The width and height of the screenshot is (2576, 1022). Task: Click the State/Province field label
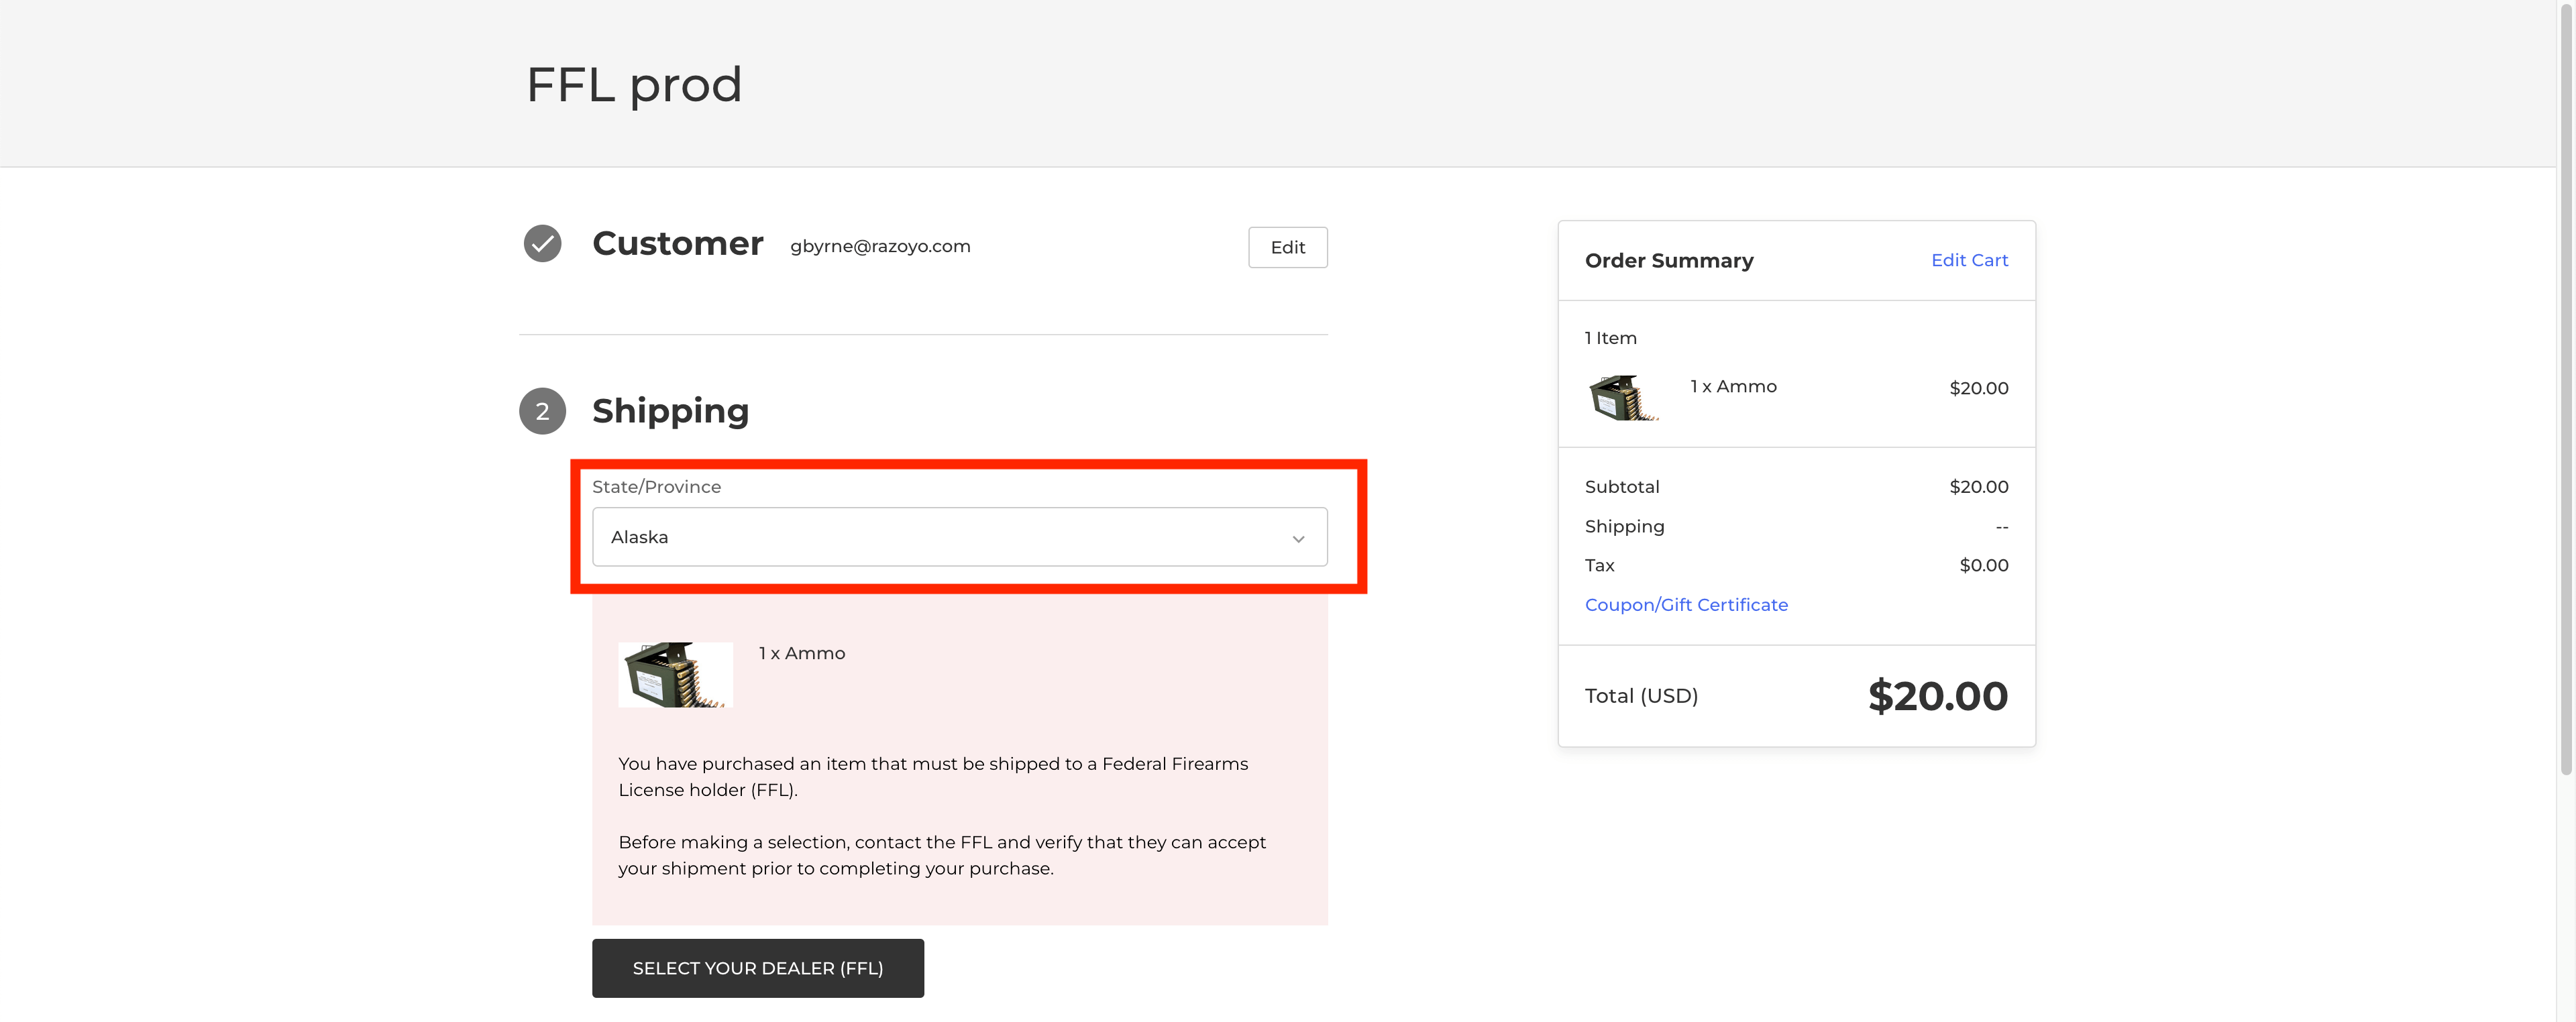tap(656, 487)
